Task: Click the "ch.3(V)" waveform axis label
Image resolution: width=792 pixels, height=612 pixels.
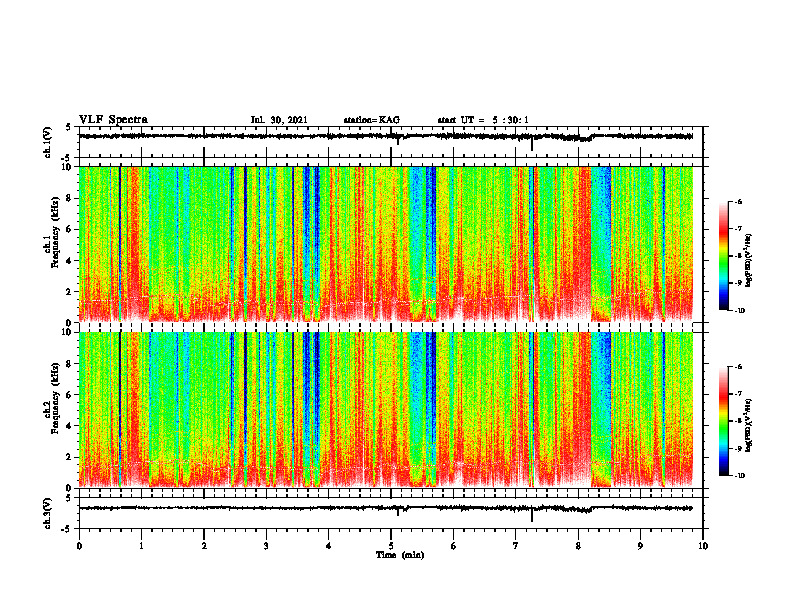Action: [x=47, y=513]
